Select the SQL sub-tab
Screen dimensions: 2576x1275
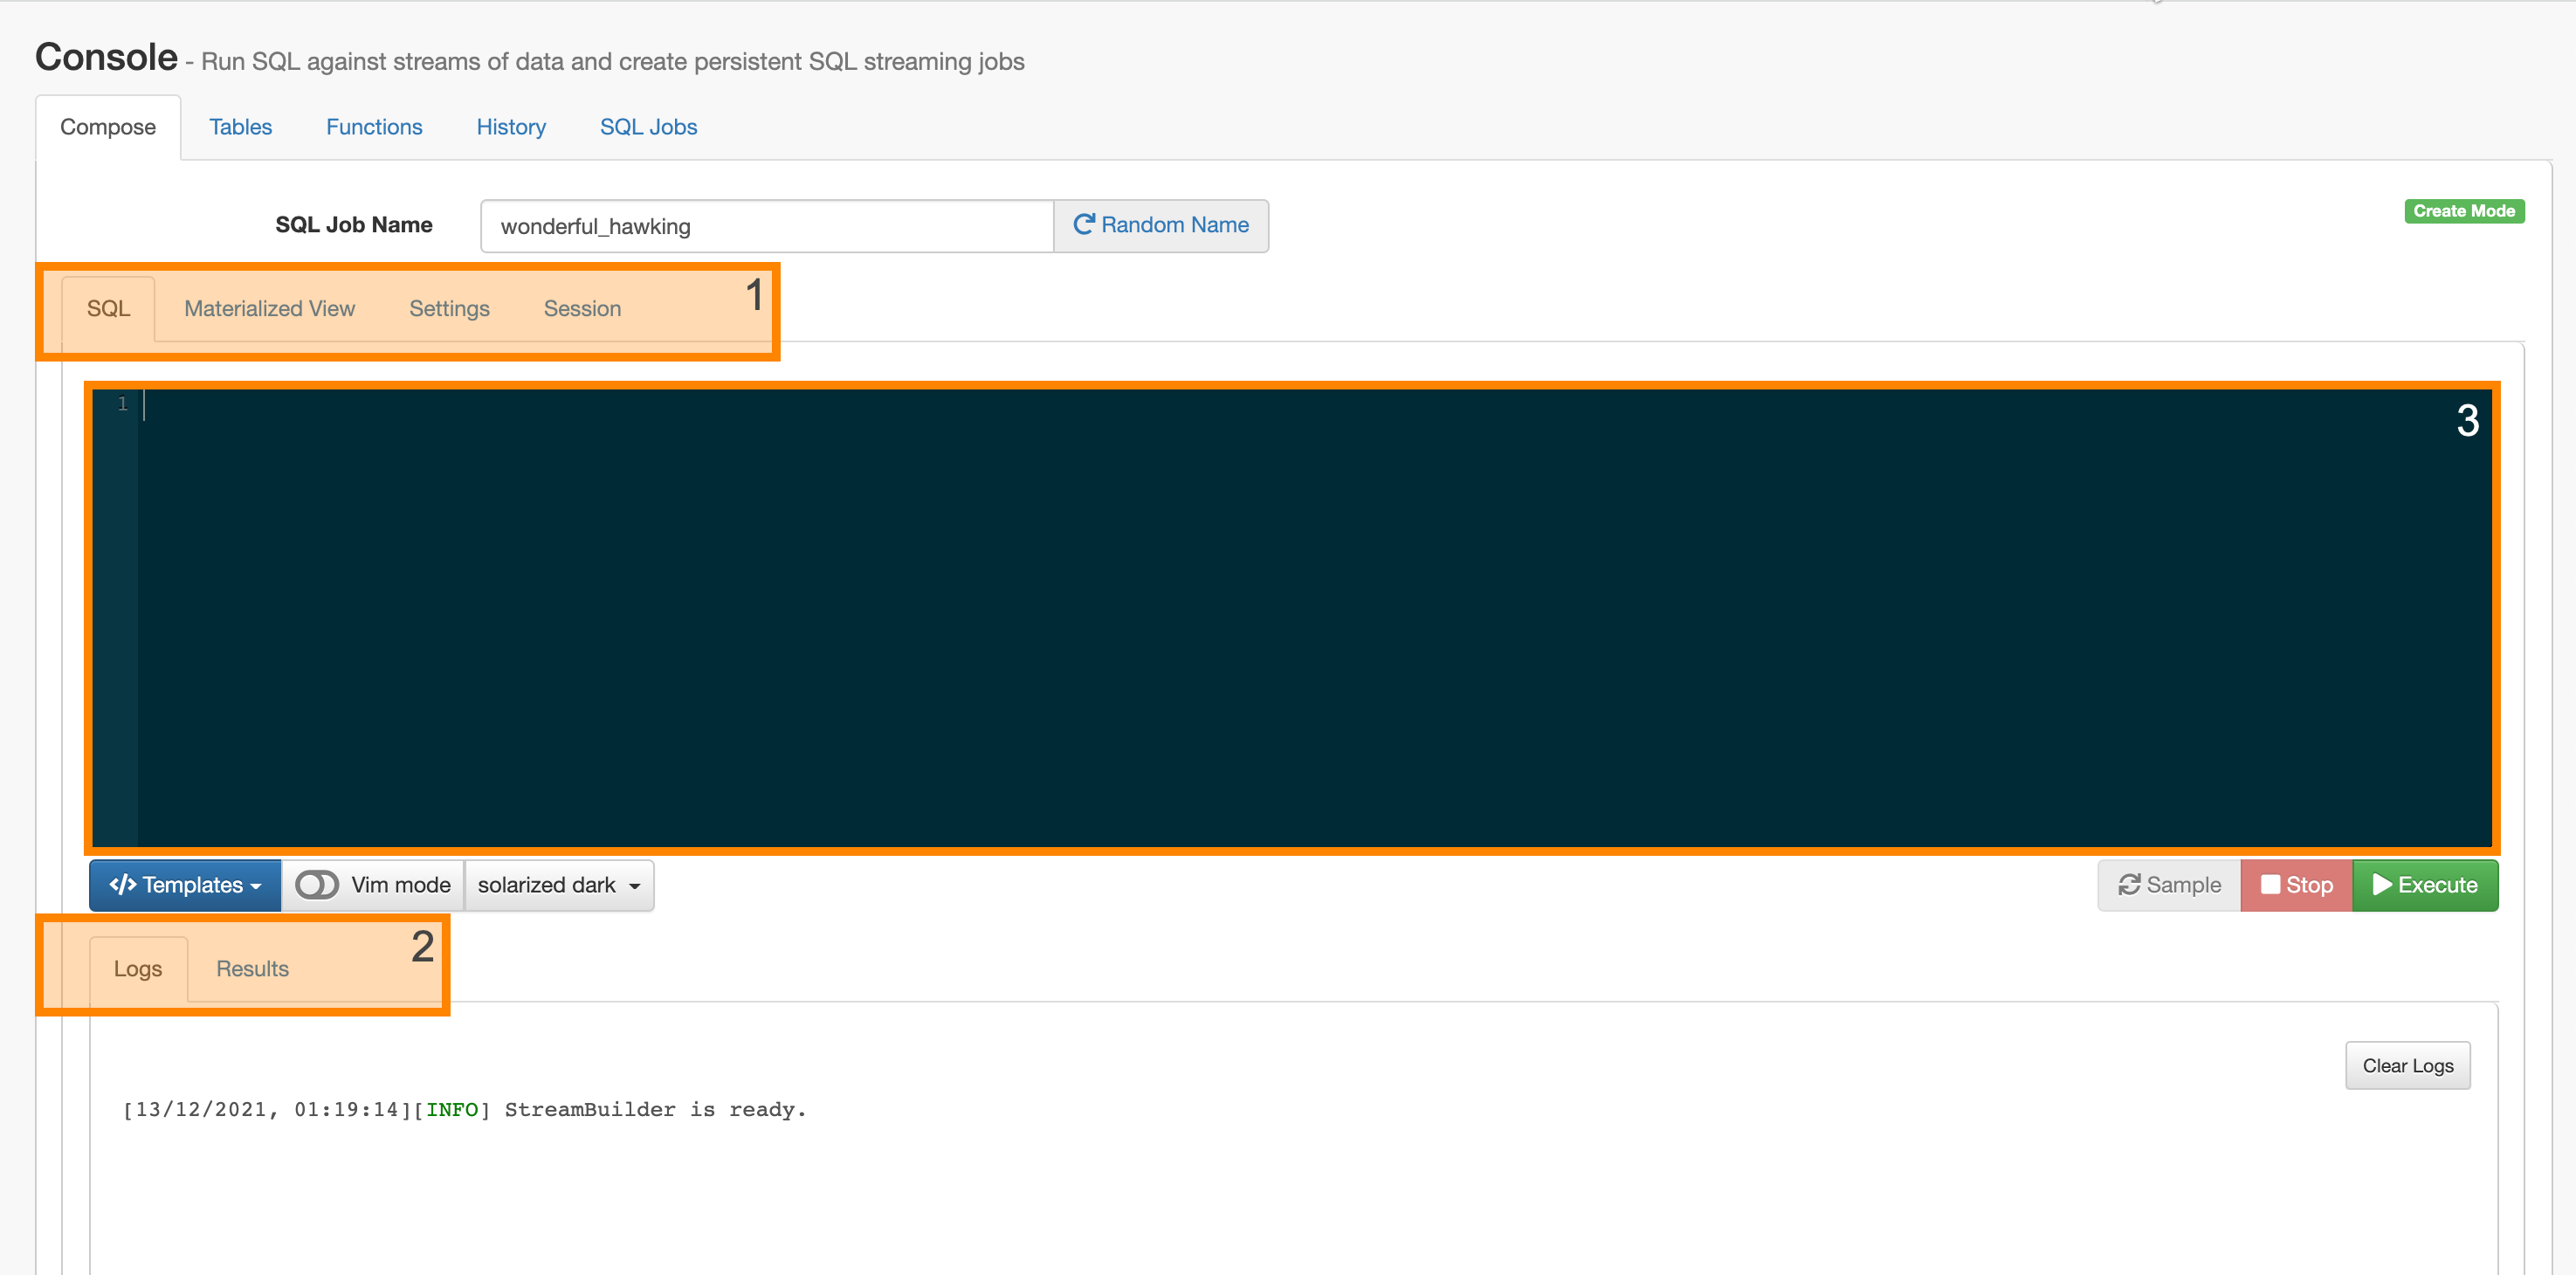pos(108,308)
